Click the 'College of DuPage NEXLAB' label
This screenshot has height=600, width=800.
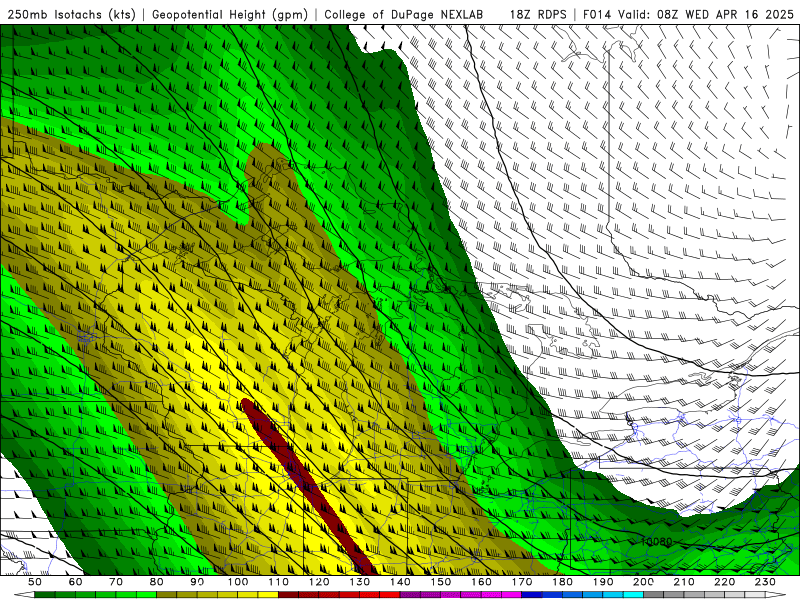404,15
